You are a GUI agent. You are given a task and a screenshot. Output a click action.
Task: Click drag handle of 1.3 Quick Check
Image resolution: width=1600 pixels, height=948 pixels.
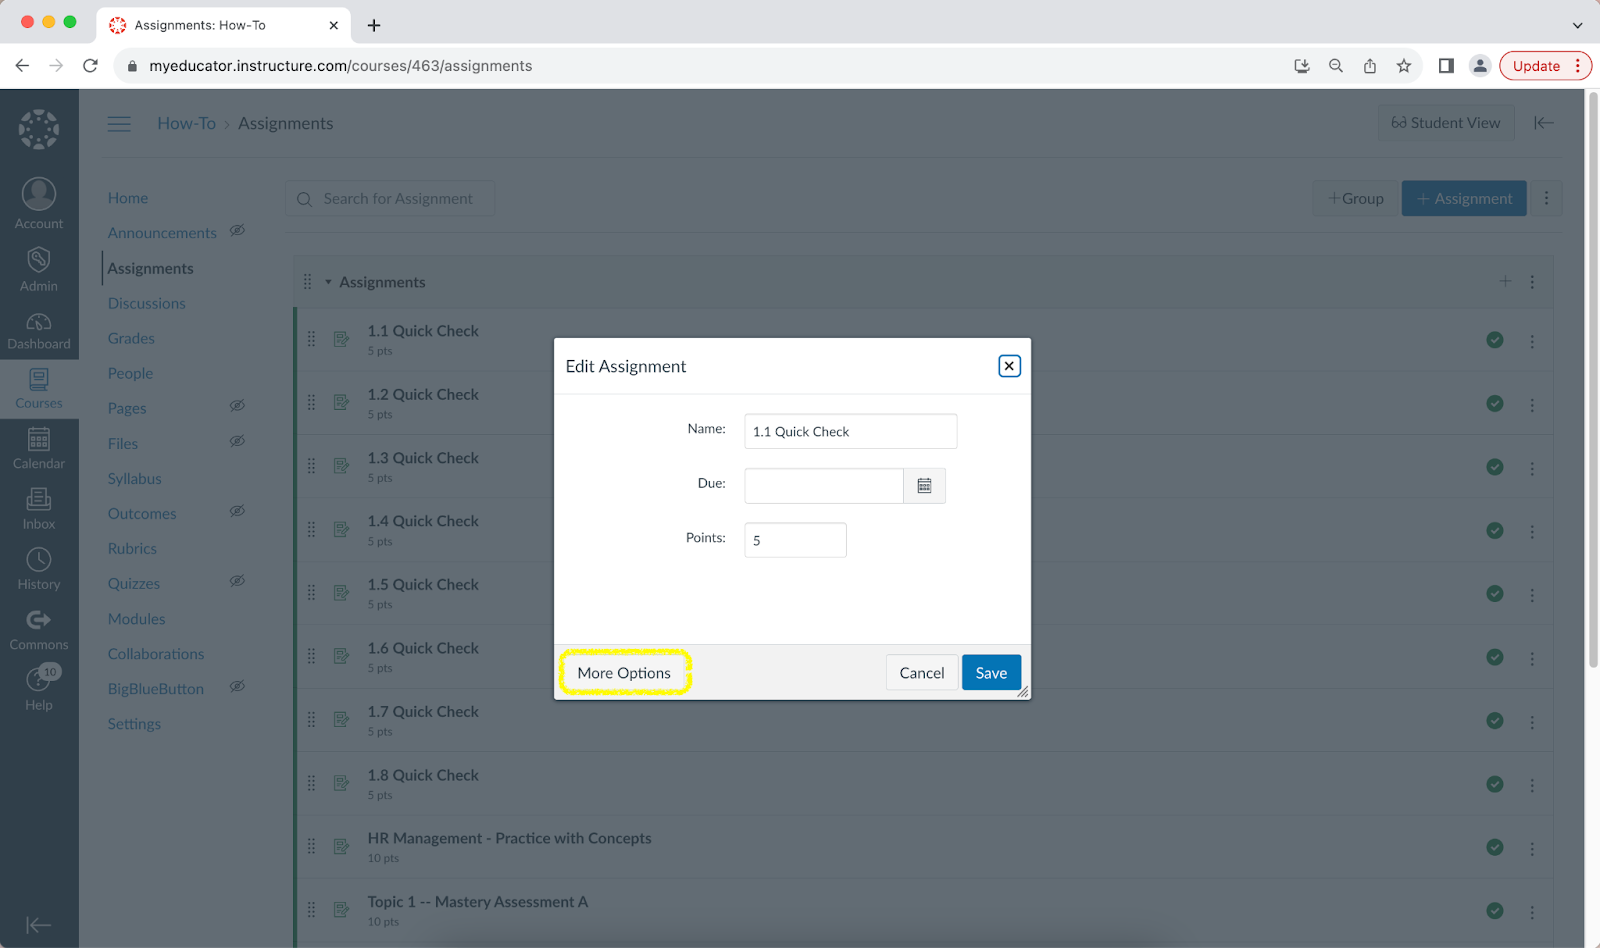311,466
